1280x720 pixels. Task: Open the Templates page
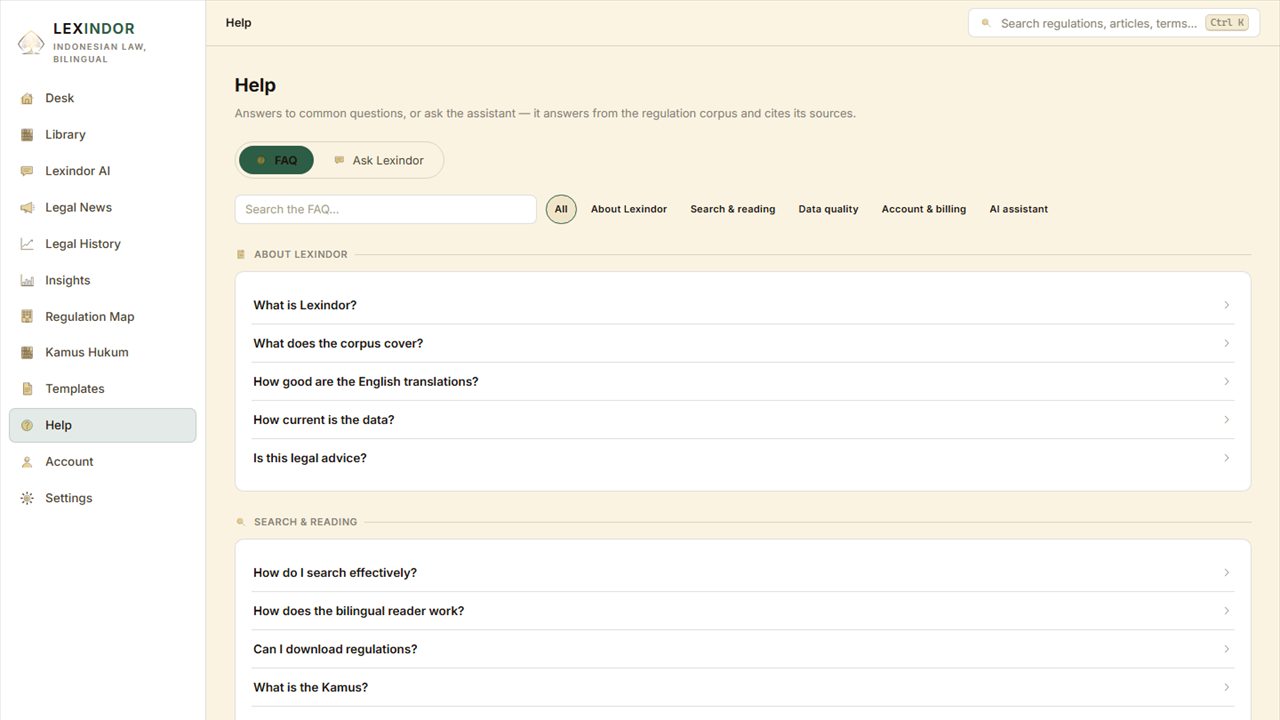(x=102, y=389)
